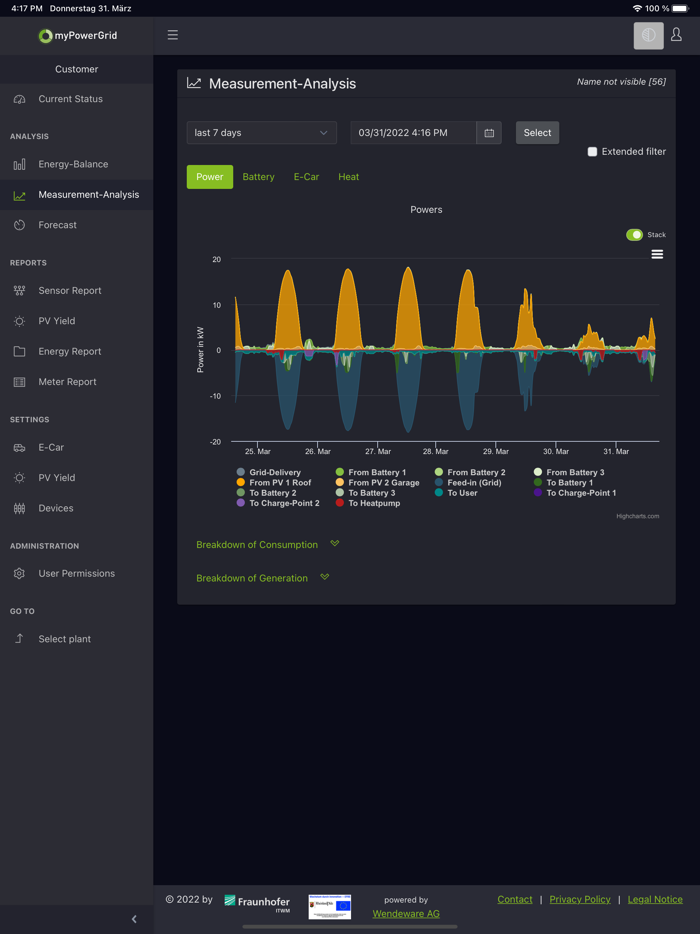The height and width of the screenshot is (934, 700).
Task: Open the Privacy Policy link
Action: [x=580, y=899]
